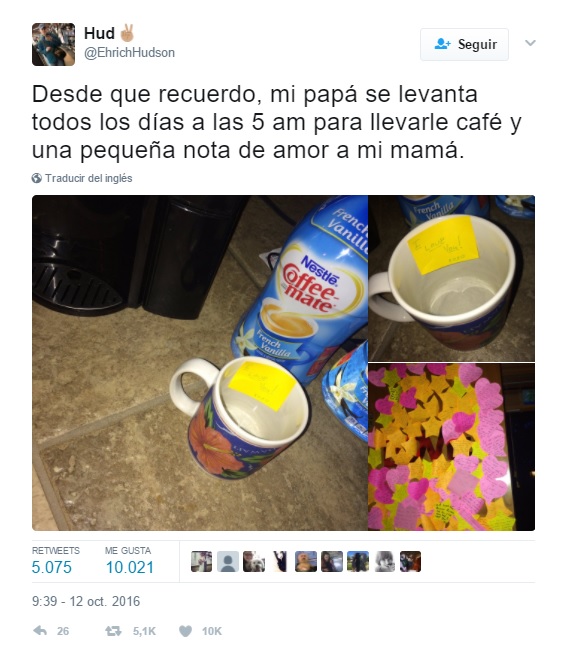Image resolution: width=568 pixels, height=665 pixels.
Task: Open the @EhrichHudson handle link
Action: pyautogui.click(x=129, y=53)
